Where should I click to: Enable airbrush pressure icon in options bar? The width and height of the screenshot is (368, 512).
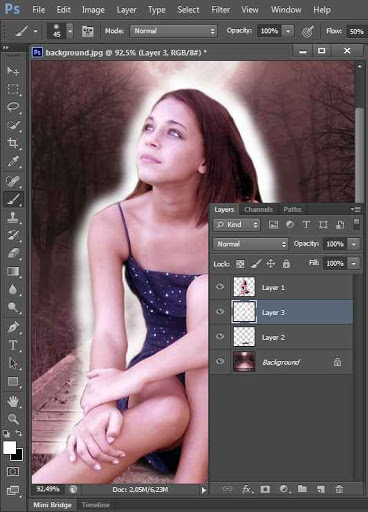tap(308, 32)
